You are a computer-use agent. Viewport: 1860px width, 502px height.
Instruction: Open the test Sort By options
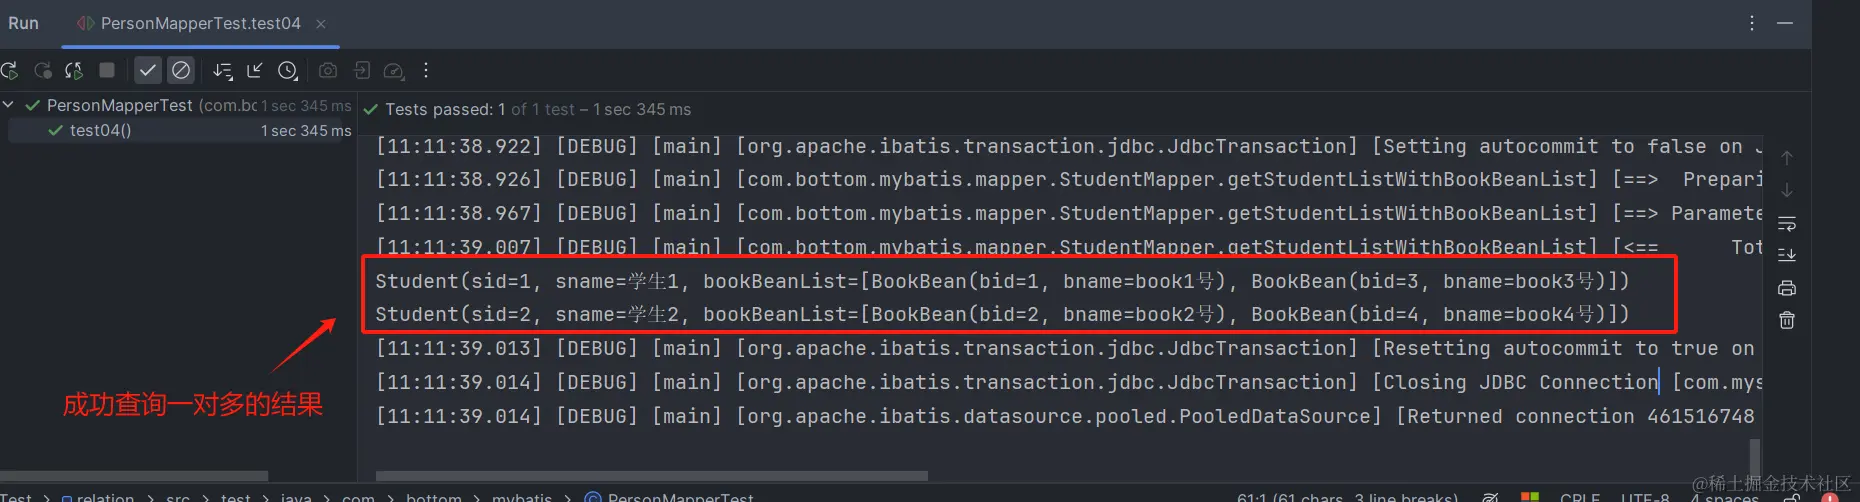(x=222, y=70)
